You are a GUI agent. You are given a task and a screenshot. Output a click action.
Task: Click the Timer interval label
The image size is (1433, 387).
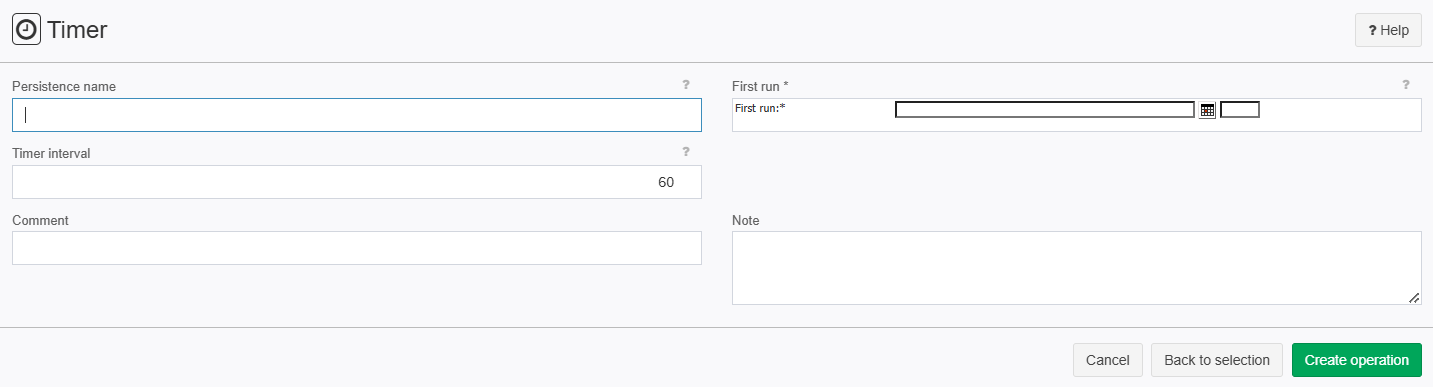point(51,153)
